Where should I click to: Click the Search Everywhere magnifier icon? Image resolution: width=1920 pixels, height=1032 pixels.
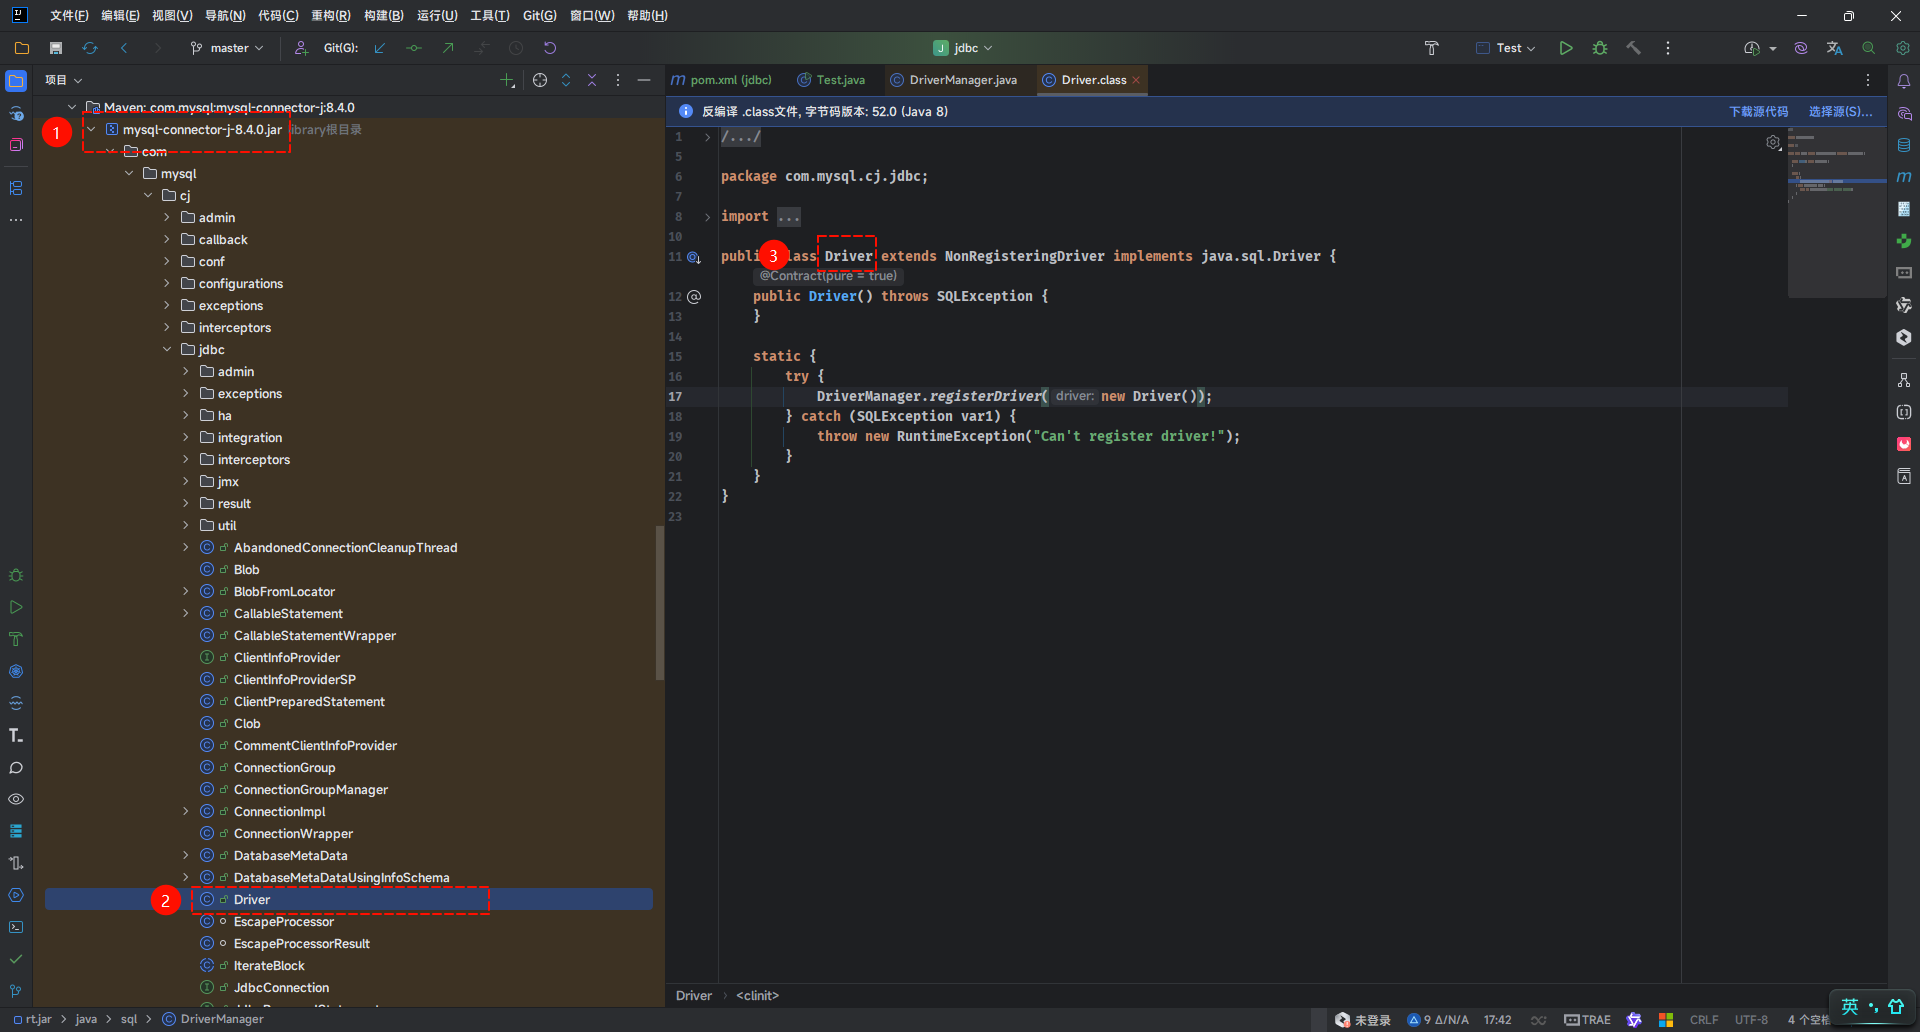click(1868, 48)
